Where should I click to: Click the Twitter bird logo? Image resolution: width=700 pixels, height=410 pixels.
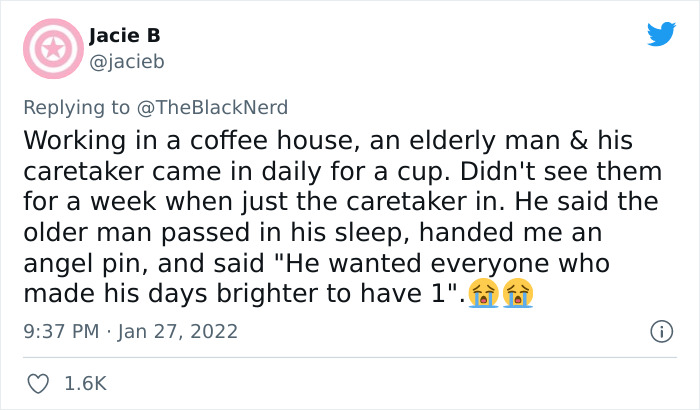pos(661,35)
